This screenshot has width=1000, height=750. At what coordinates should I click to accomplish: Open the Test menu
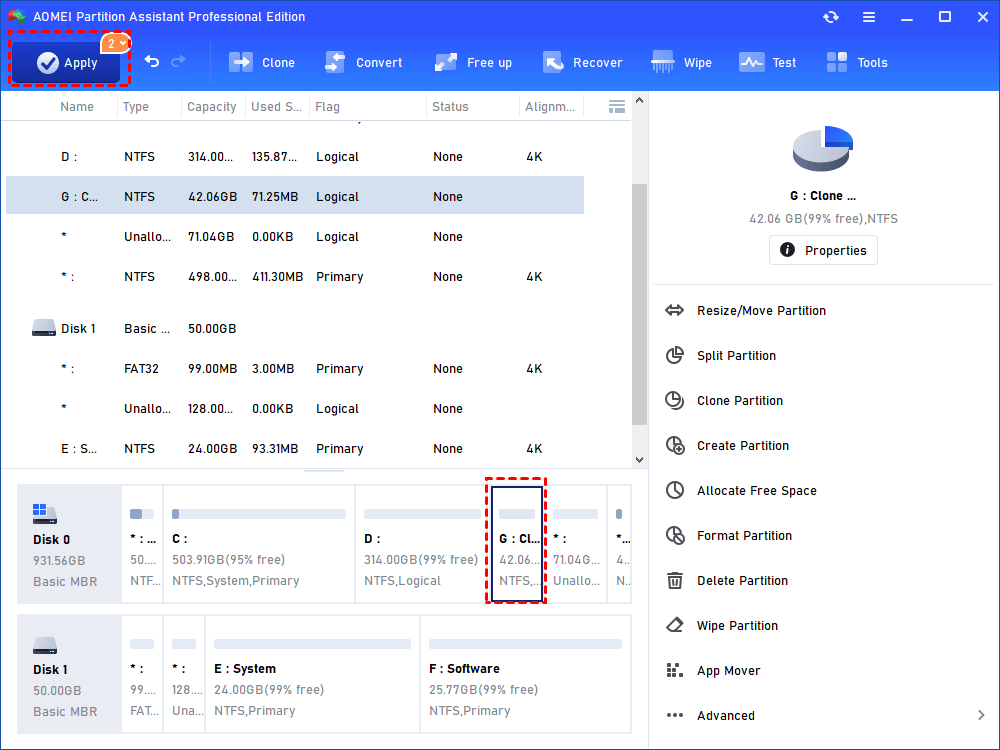(767, 62)
